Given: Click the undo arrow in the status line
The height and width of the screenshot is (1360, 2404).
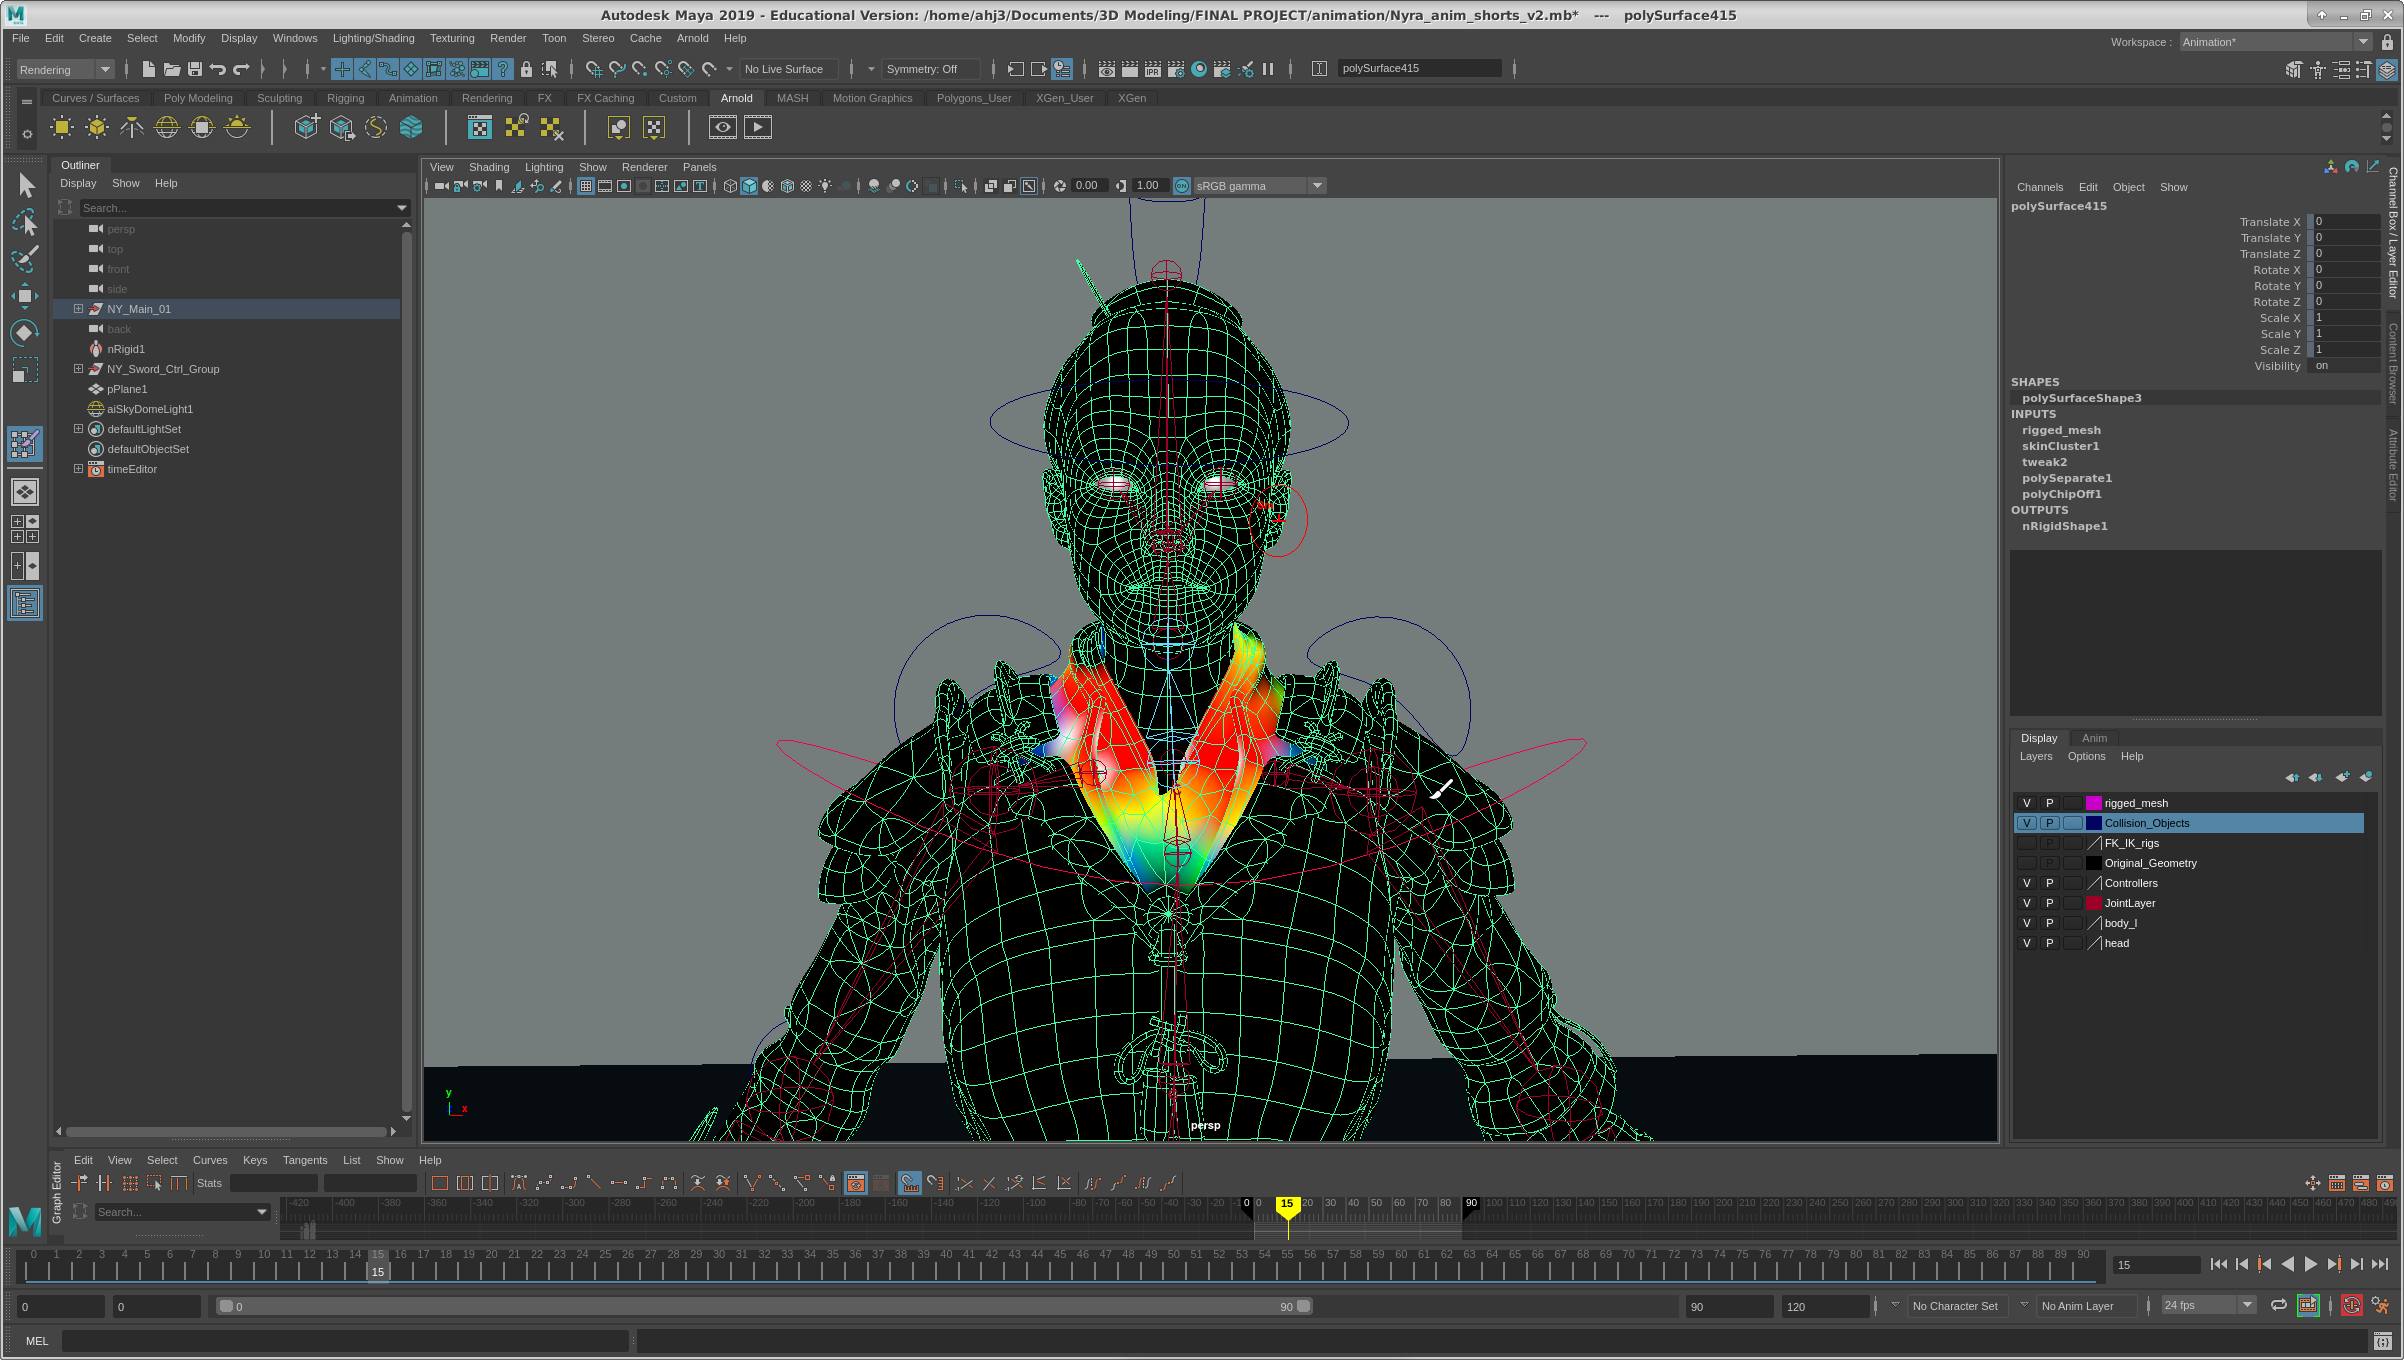Looking at the screenshot, I should point(218,69).
